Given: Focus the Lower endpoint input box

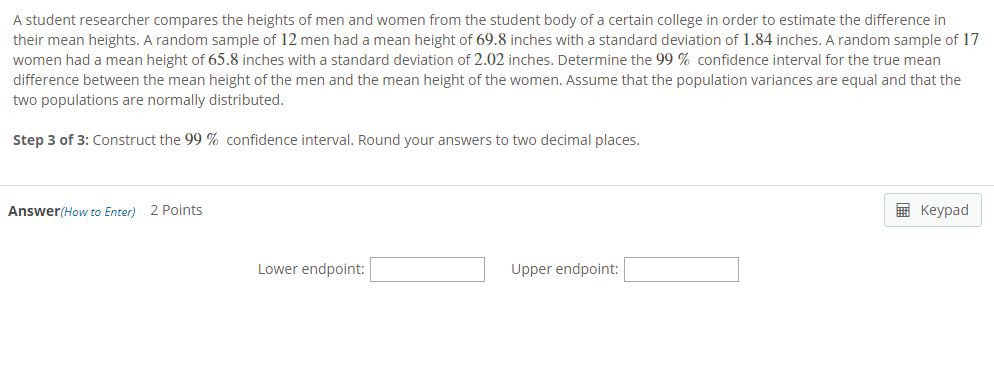Looking at the screenshot, I should click(427, 269).
